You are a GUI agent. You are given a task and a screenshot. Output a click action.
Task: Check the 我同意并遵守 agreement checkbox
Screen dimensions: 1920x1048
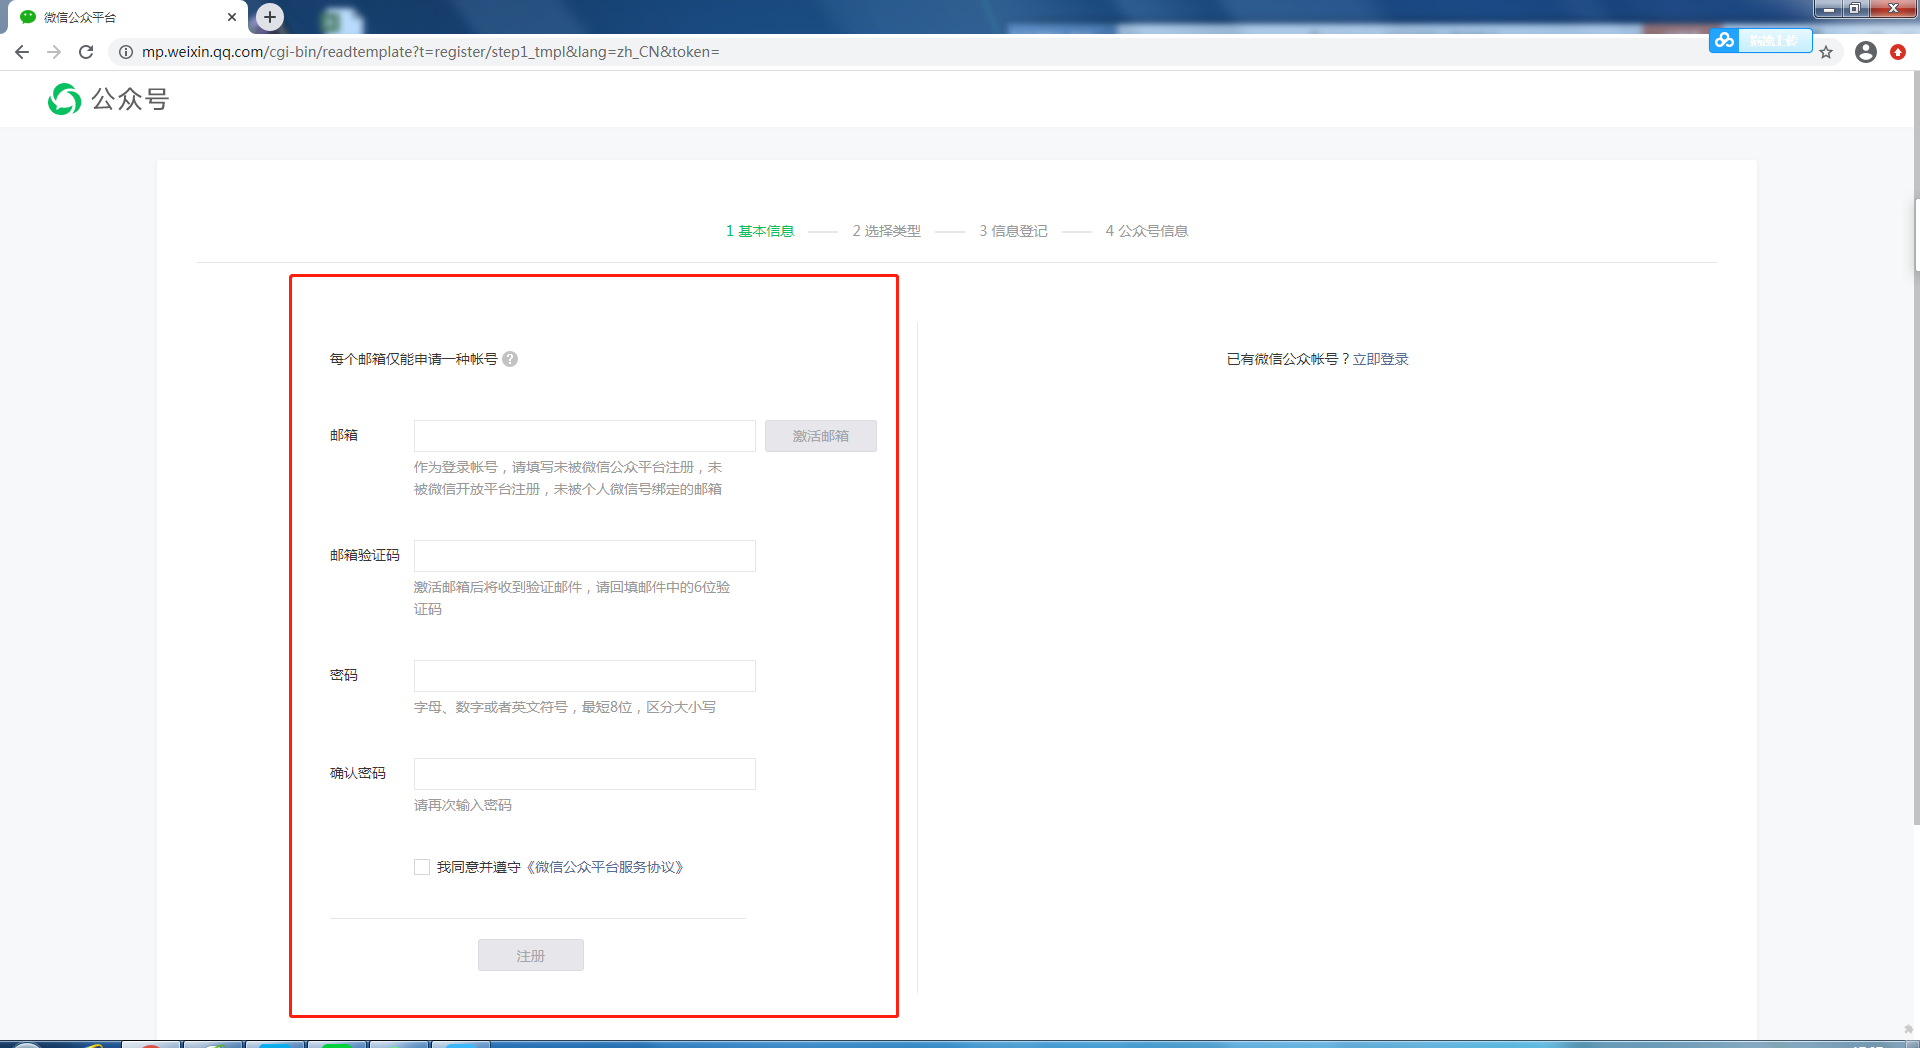[422, 867]
